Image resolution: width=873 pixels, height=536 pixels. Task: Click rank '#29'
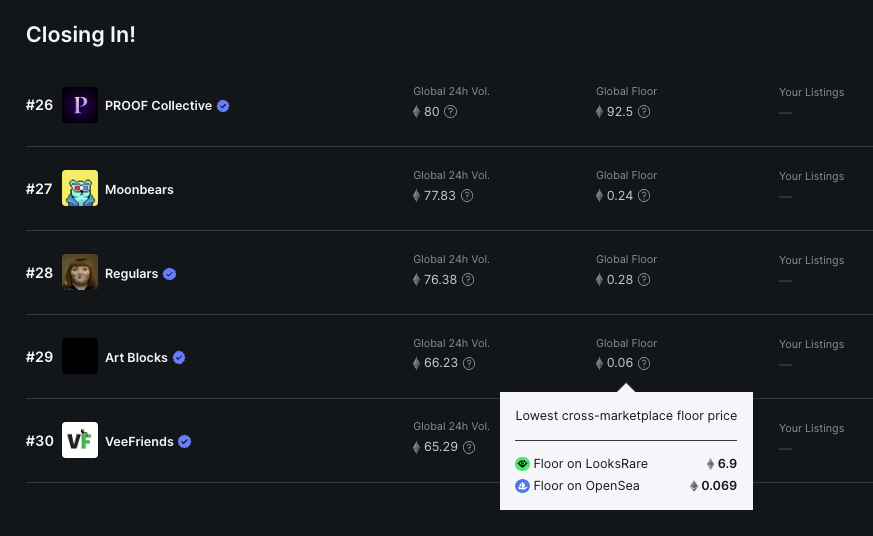(40, 357)
